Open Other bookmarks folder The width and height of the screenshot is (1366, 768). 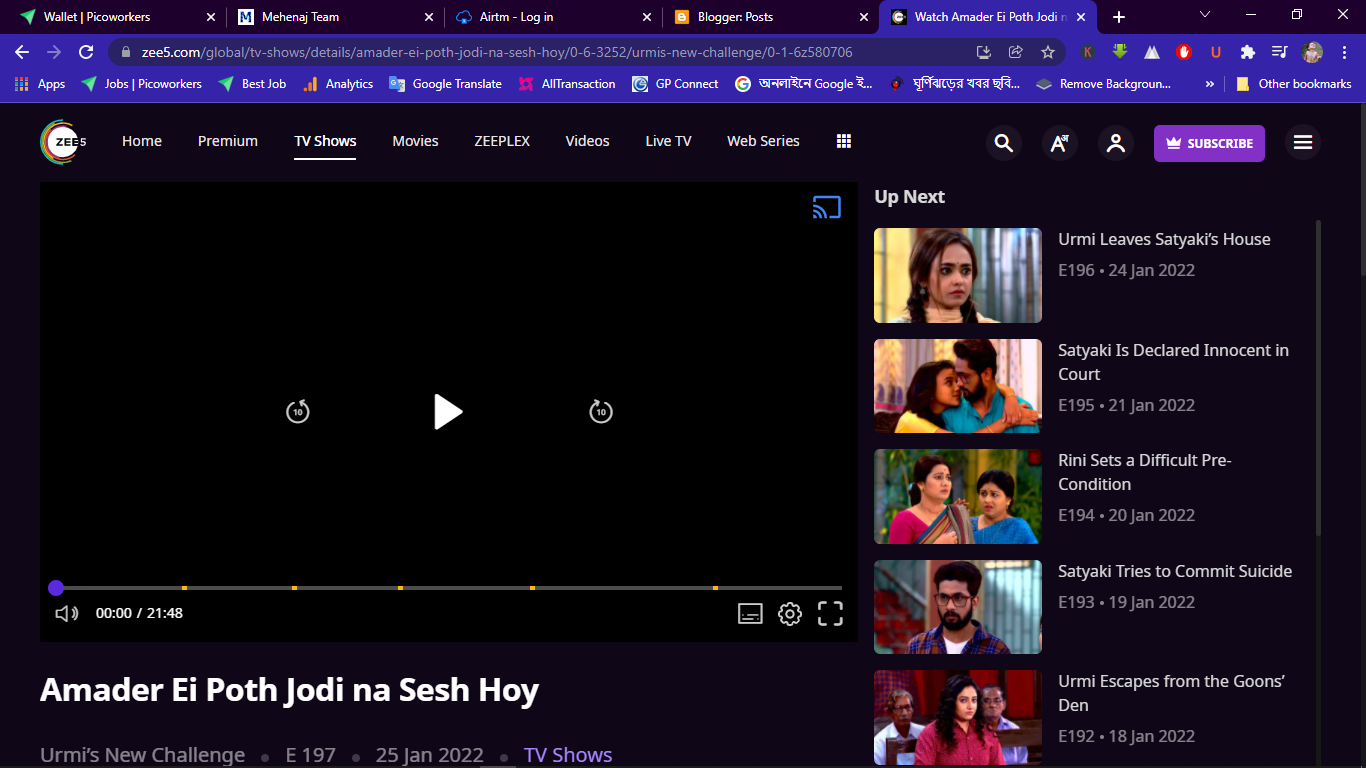pyautogui.click(x=1293, y=84)
